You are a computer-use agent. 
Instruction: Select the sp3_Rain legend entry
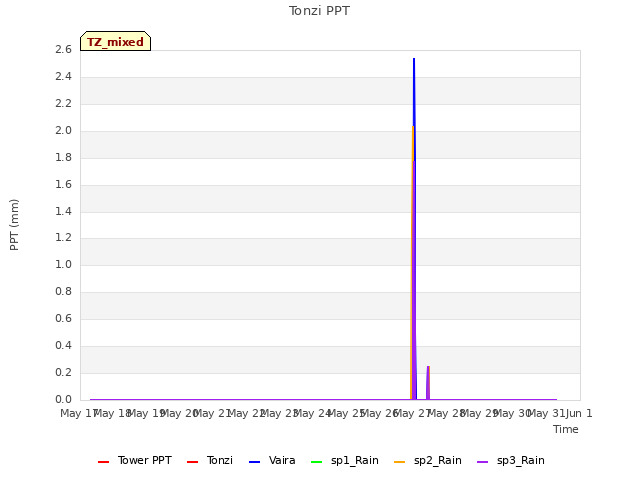[511, 460]
